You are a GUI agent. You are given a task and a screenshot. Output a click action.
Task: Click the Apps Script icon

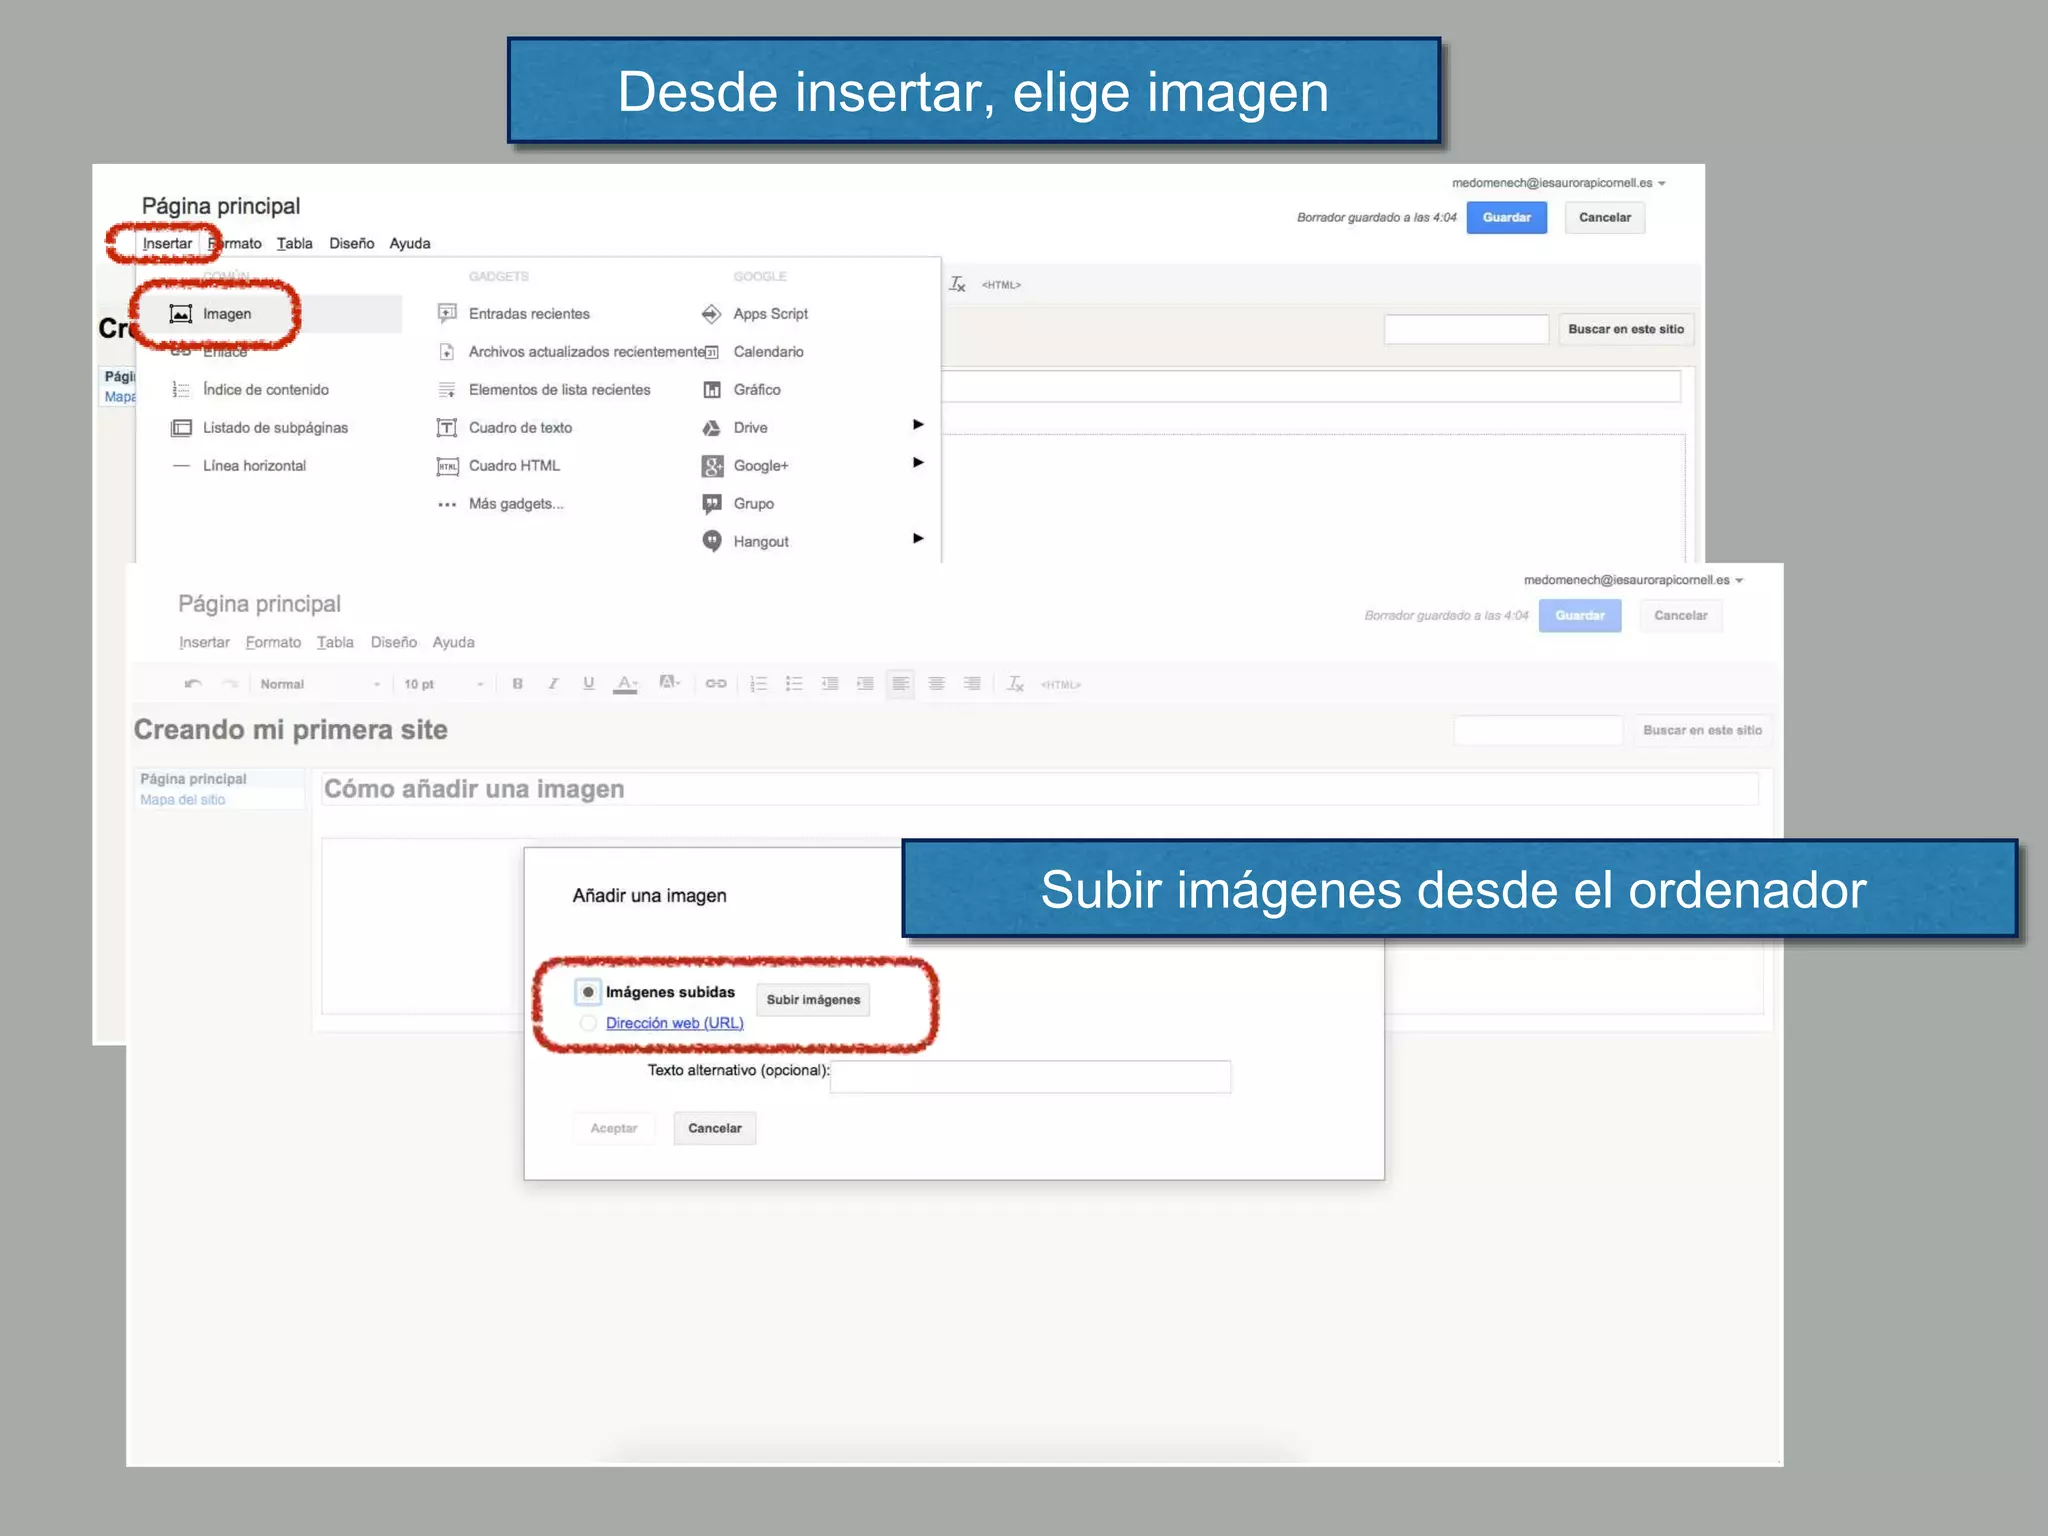click(x=711, y=314)
